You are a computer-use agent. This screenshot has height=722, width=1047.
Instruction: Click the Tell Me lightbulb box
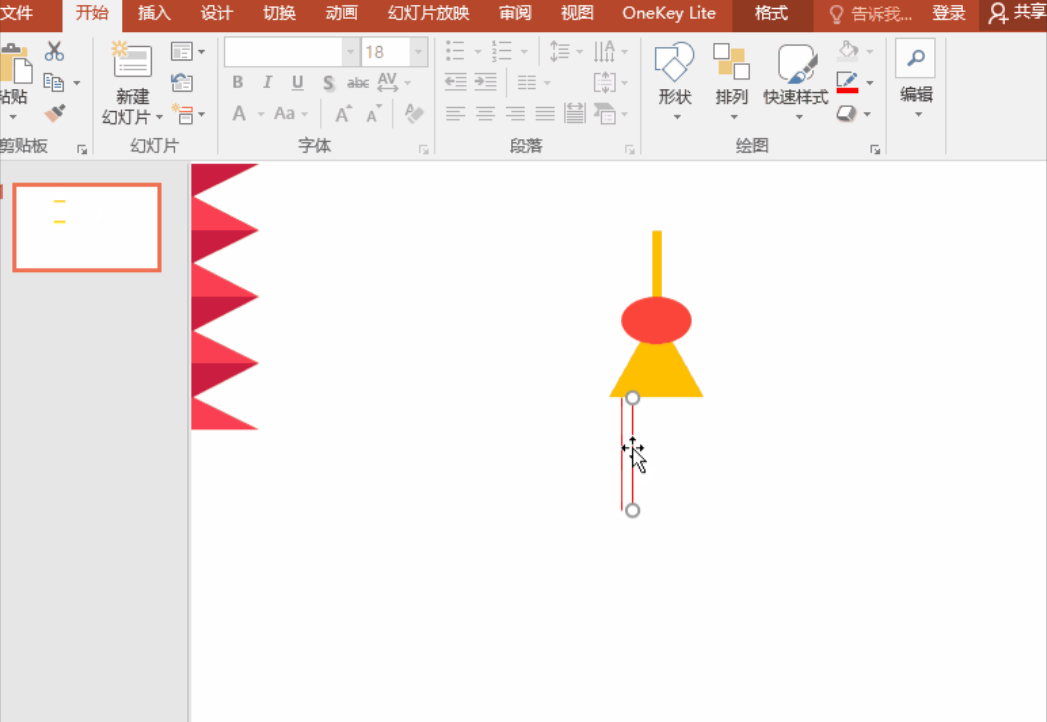871,13
